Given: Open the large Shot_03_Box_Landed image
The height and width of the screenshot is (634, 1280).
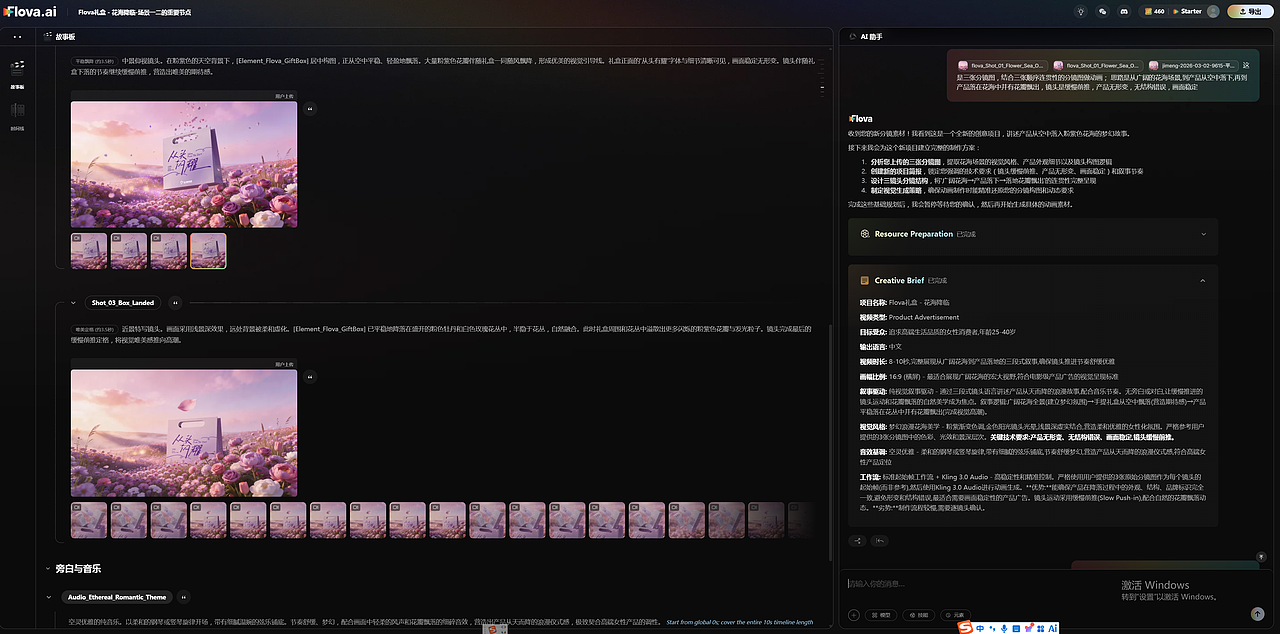Looking at the screenshot, I should (x=184, y=433).
